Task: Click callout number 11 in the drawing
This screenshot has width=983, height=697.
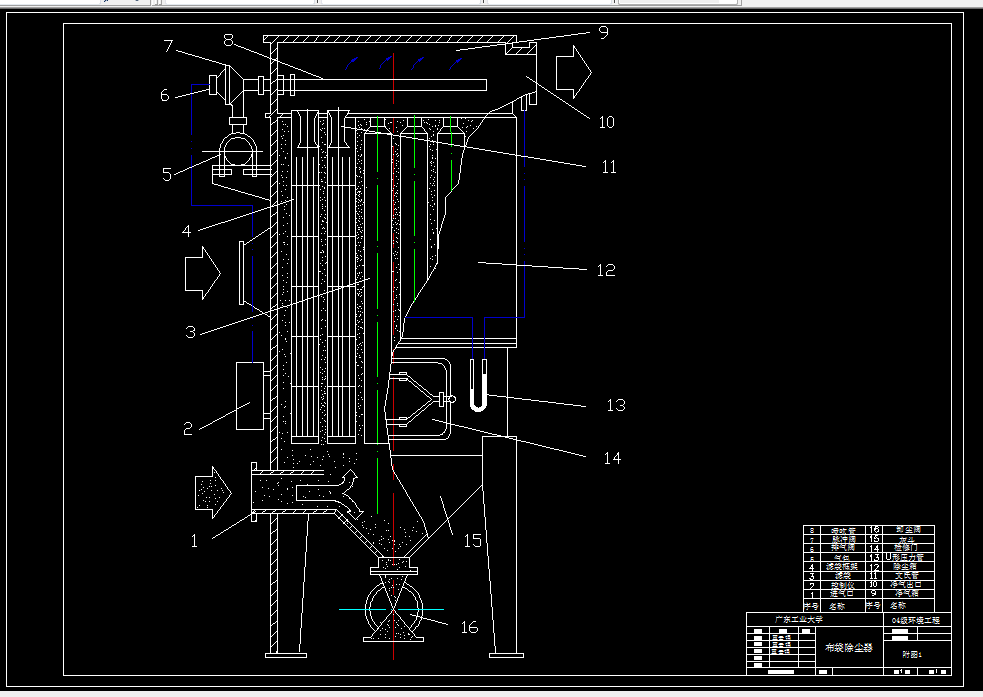Action: [x=609, y=167]
